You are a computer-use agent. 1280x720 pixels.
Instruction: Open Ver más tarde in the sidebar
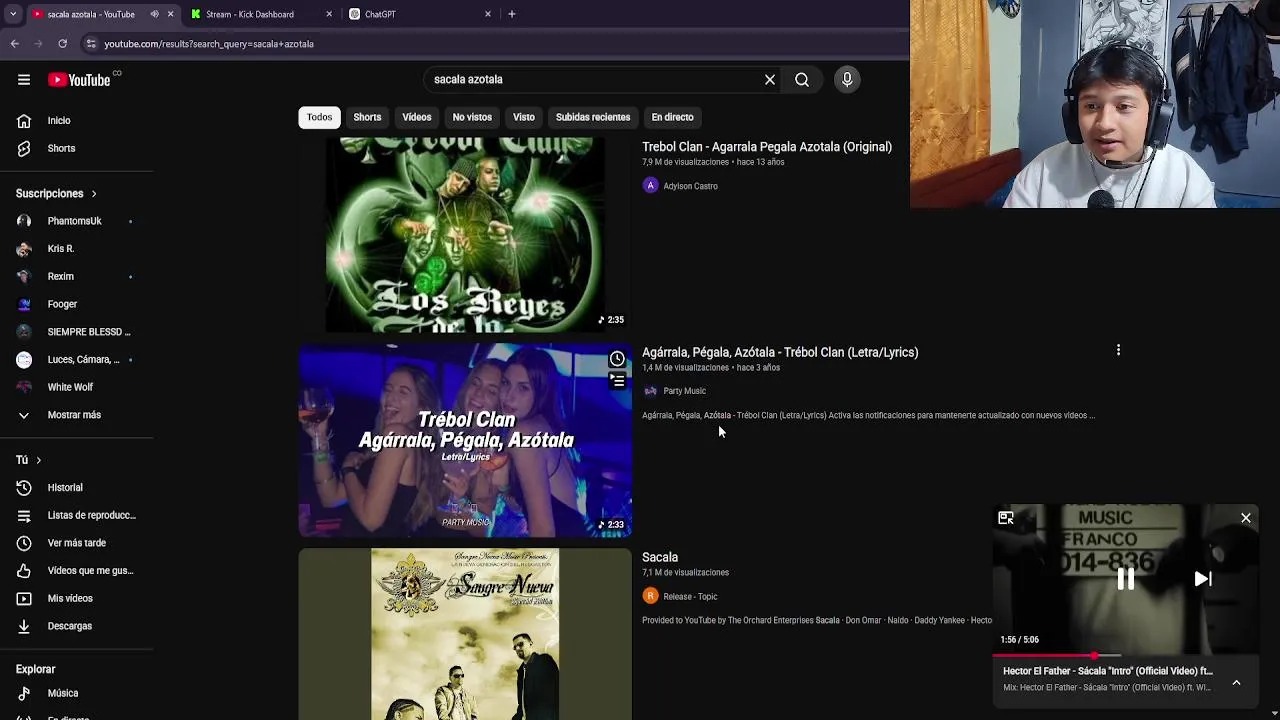[x=76, y=543]
